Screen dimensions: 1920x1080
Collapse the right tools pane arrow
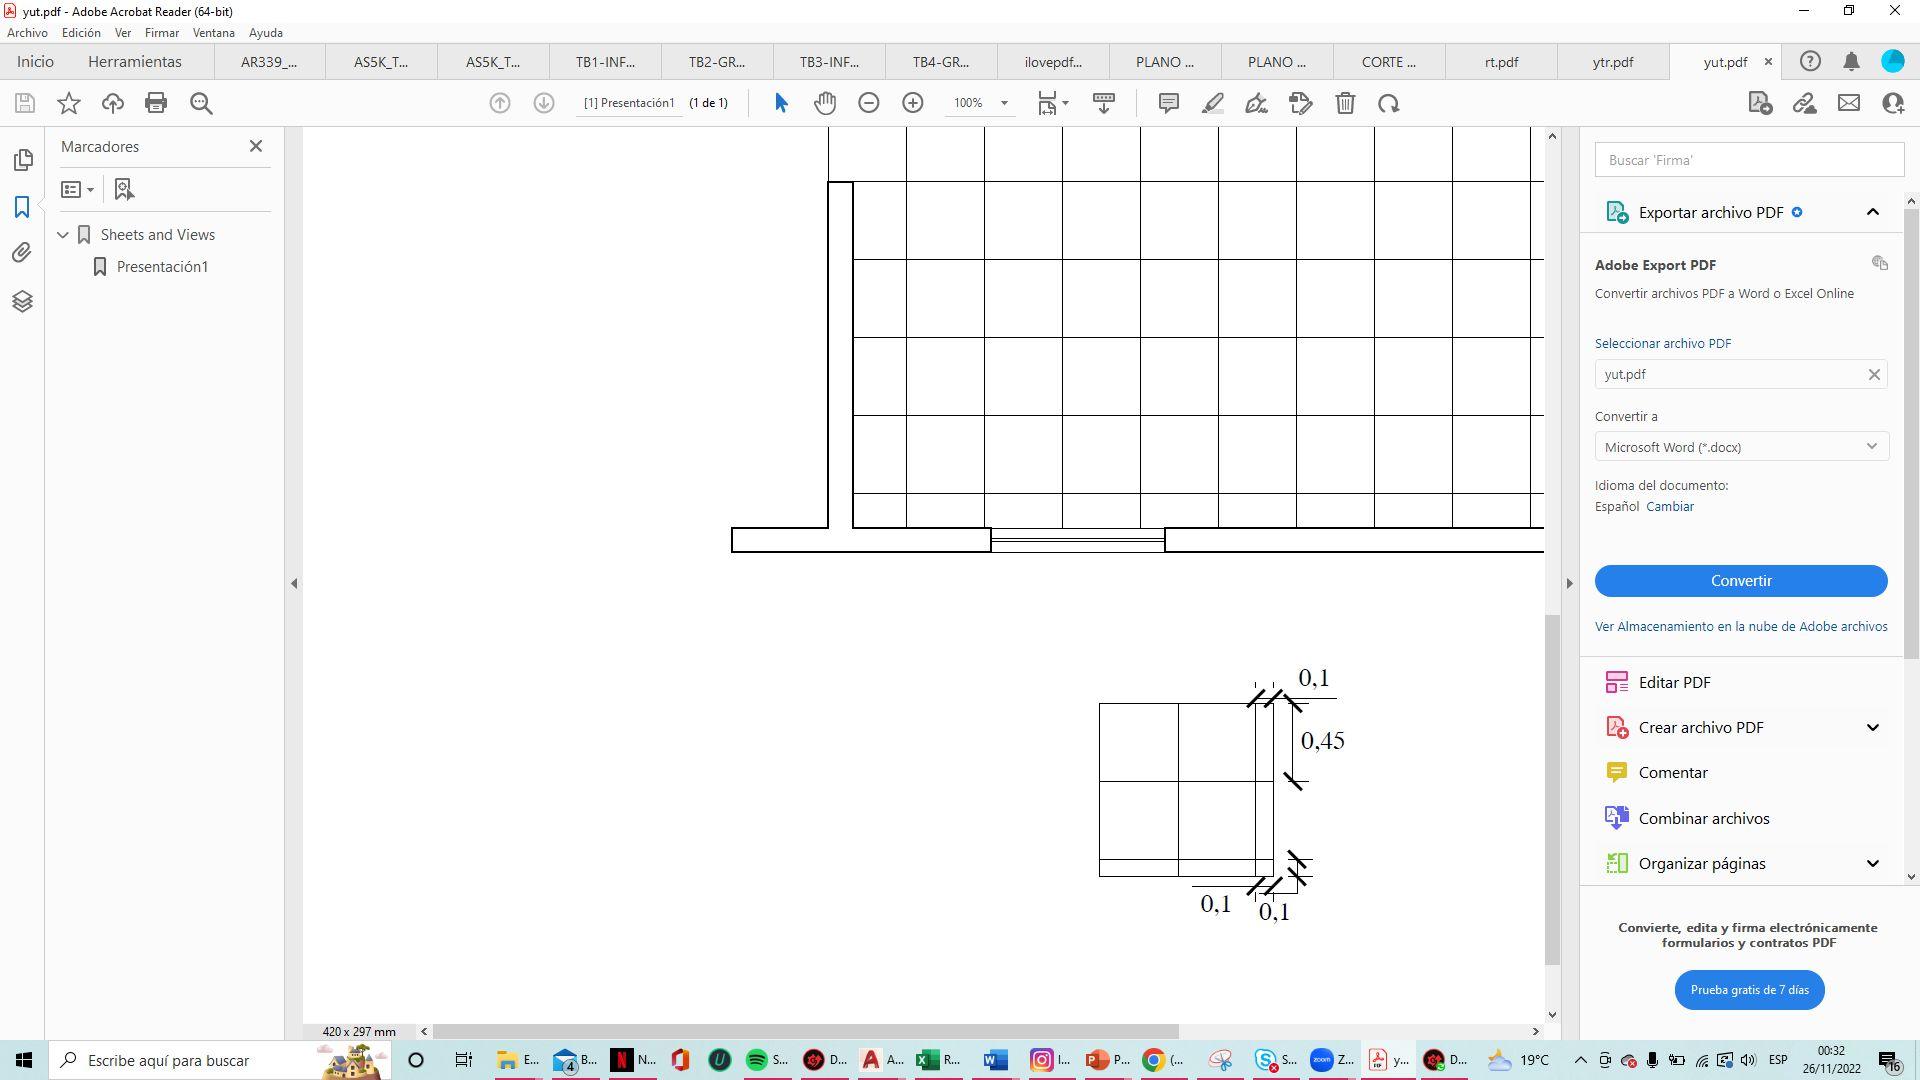click(x=1569, y=583)
